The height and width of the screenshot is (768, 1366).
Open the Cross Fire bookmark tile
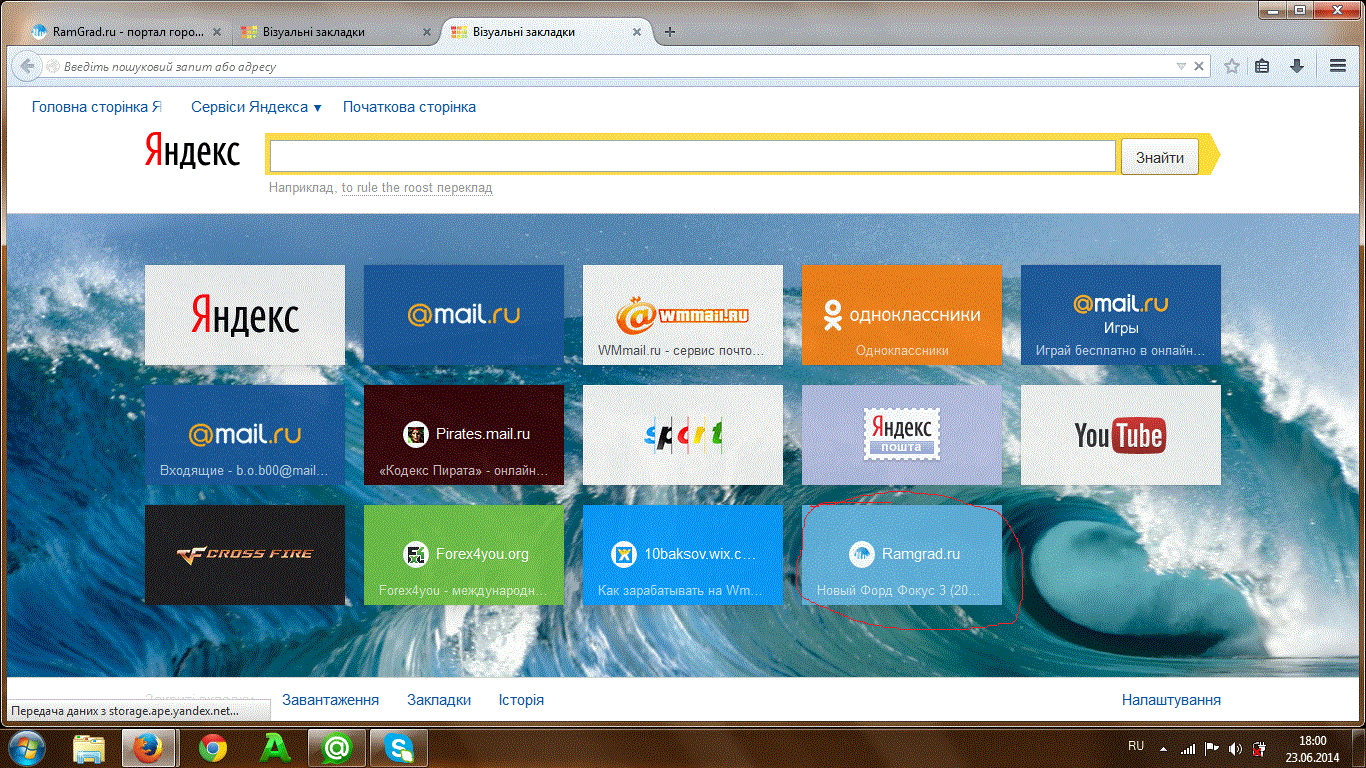click(x=245, y=555)
